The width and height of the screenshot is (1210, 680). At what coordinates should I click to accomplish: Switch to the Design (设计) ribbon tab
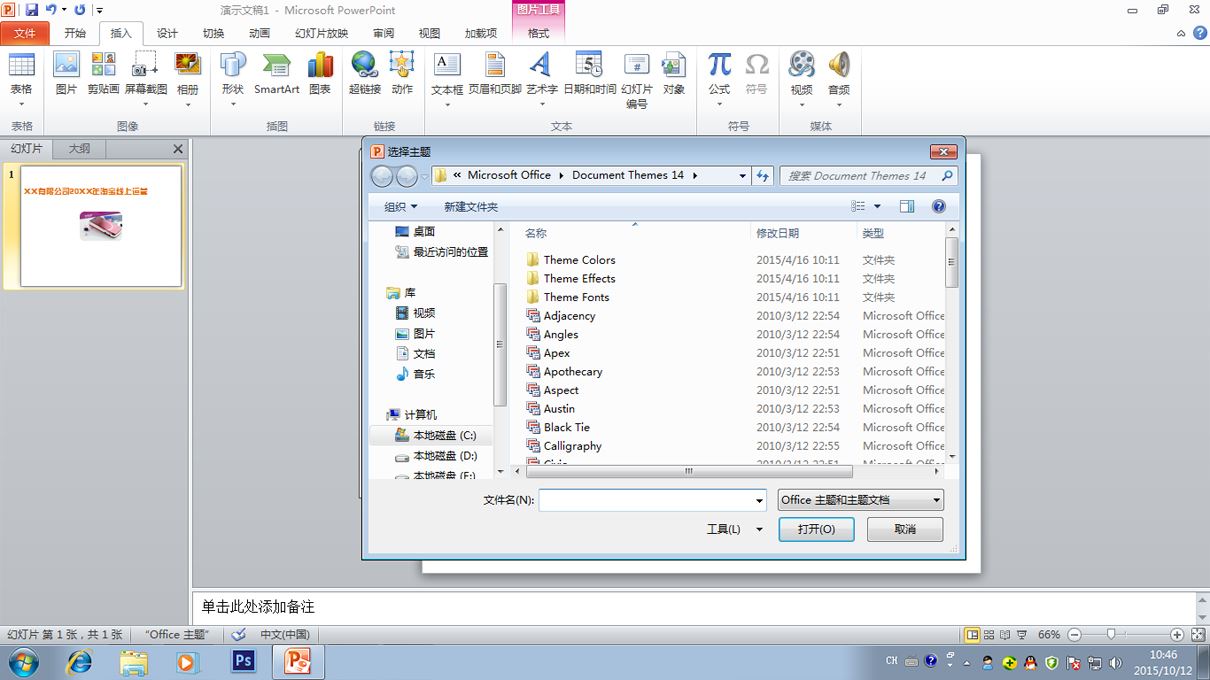point(167,33)
